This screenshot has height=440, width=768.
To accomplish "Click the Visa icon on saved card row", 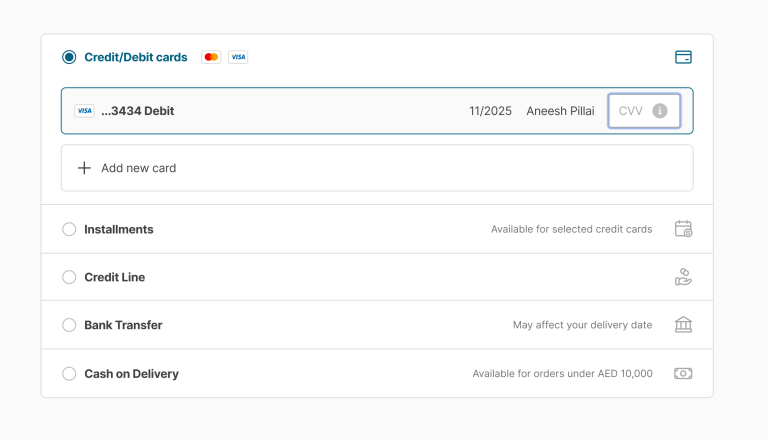I will coord(84,111).
